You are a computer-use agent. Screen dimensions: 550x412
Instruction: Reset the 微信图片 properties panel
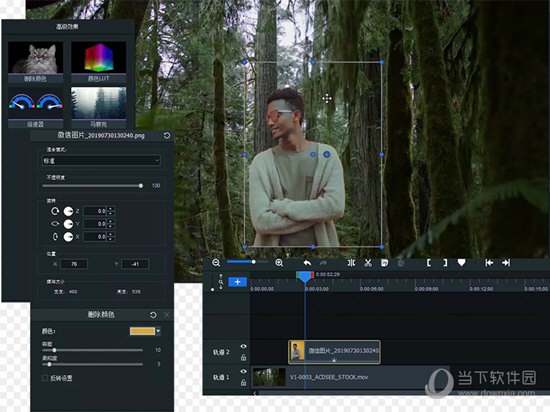[x=167, y=135]
